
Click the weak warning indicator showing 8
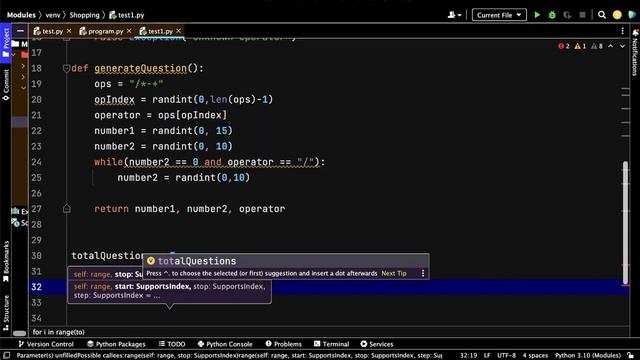point(597,46)
